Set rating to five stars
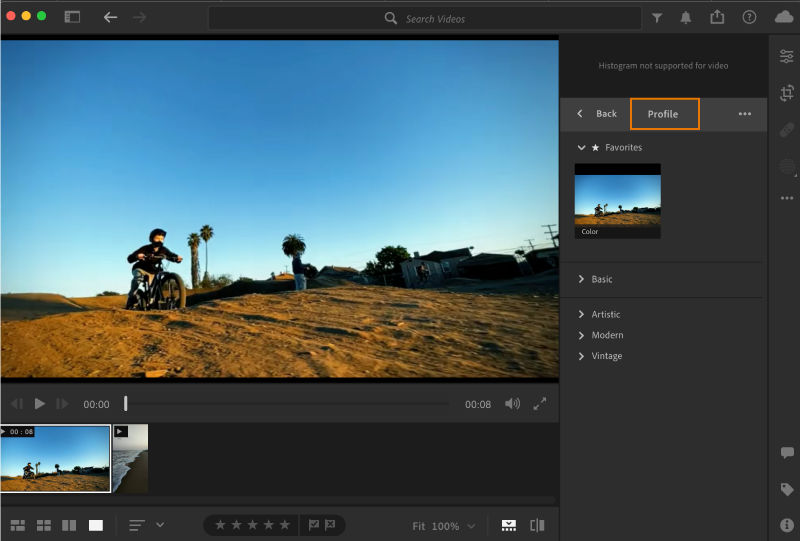The image size is (800, 541). 285,525
